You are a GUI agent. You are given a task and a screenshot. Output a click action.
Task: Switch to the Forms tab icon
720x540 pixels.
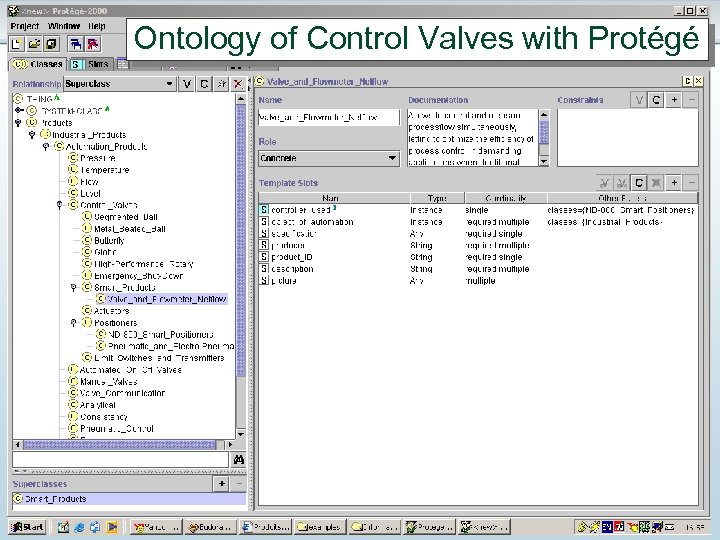pyautogui.click(x=122, y=64)
